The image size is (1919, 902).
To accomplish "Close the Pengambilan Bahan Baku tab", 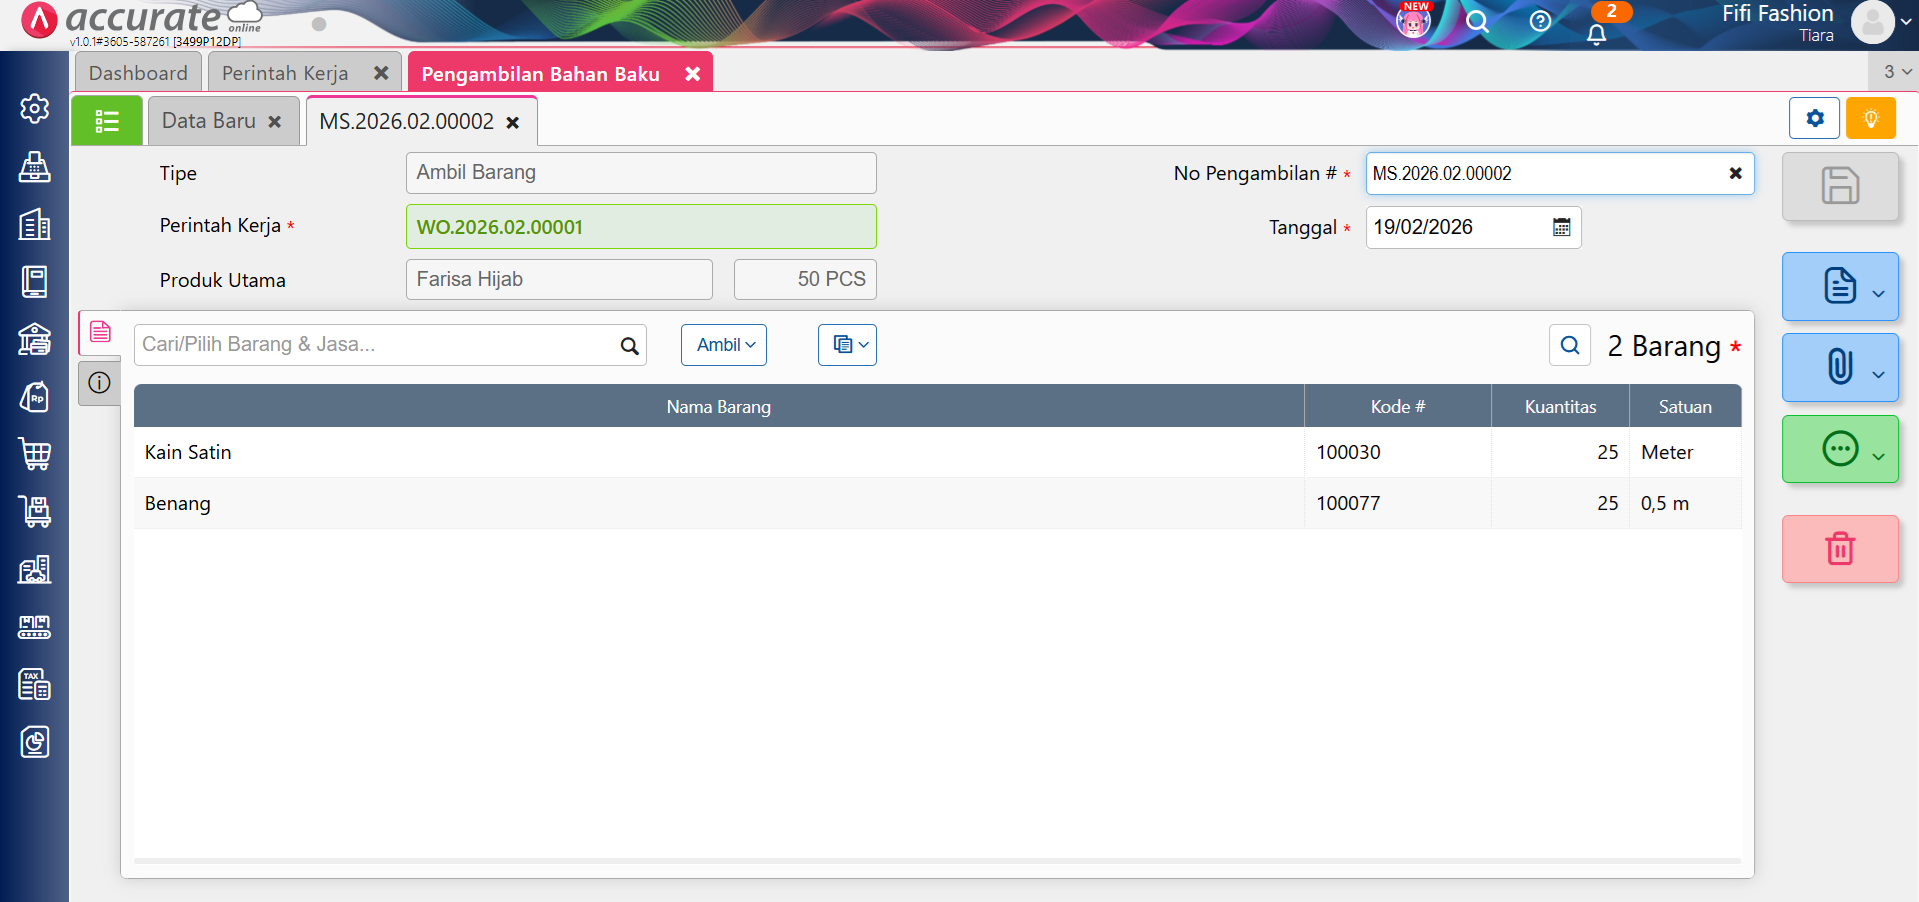I will (692, 74).
